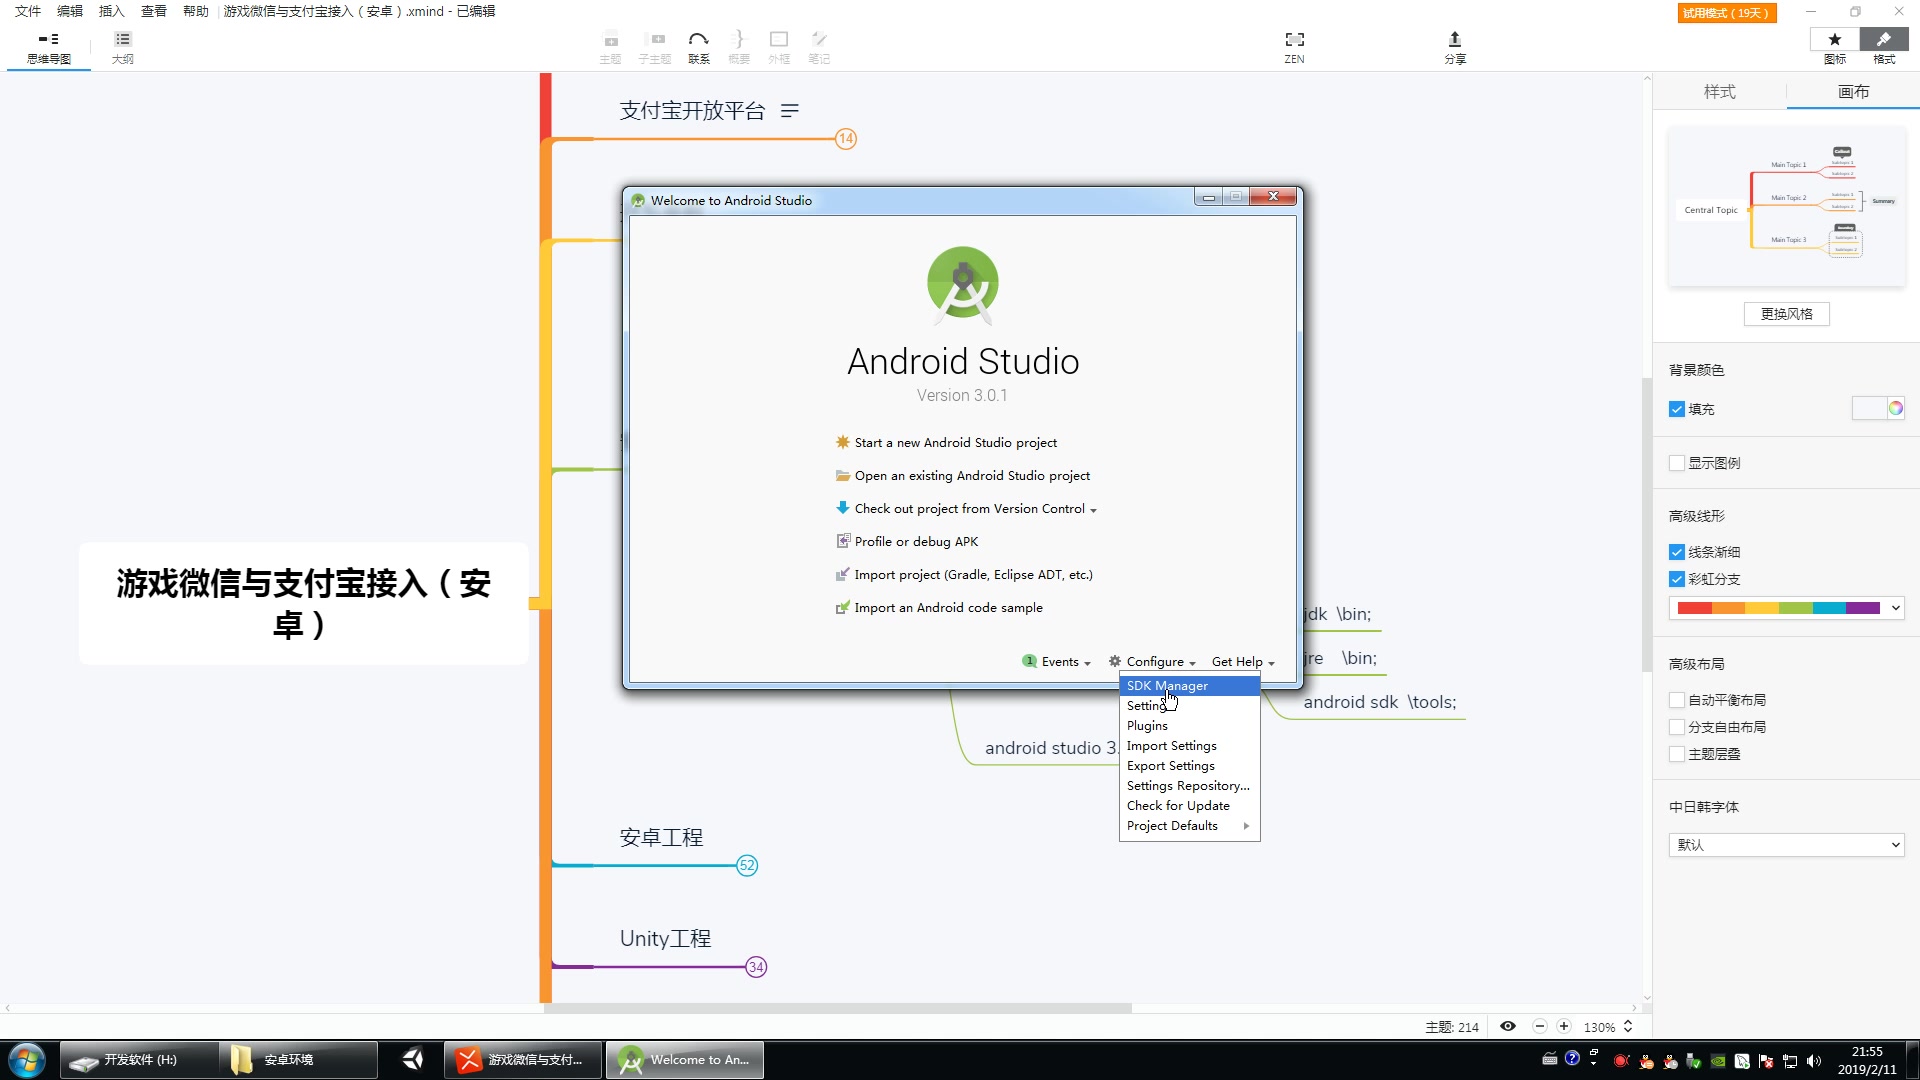1920x1080 pixels.
Task: Expand the 52 subtopics under 安卓工程
Action: pos(747,866)
